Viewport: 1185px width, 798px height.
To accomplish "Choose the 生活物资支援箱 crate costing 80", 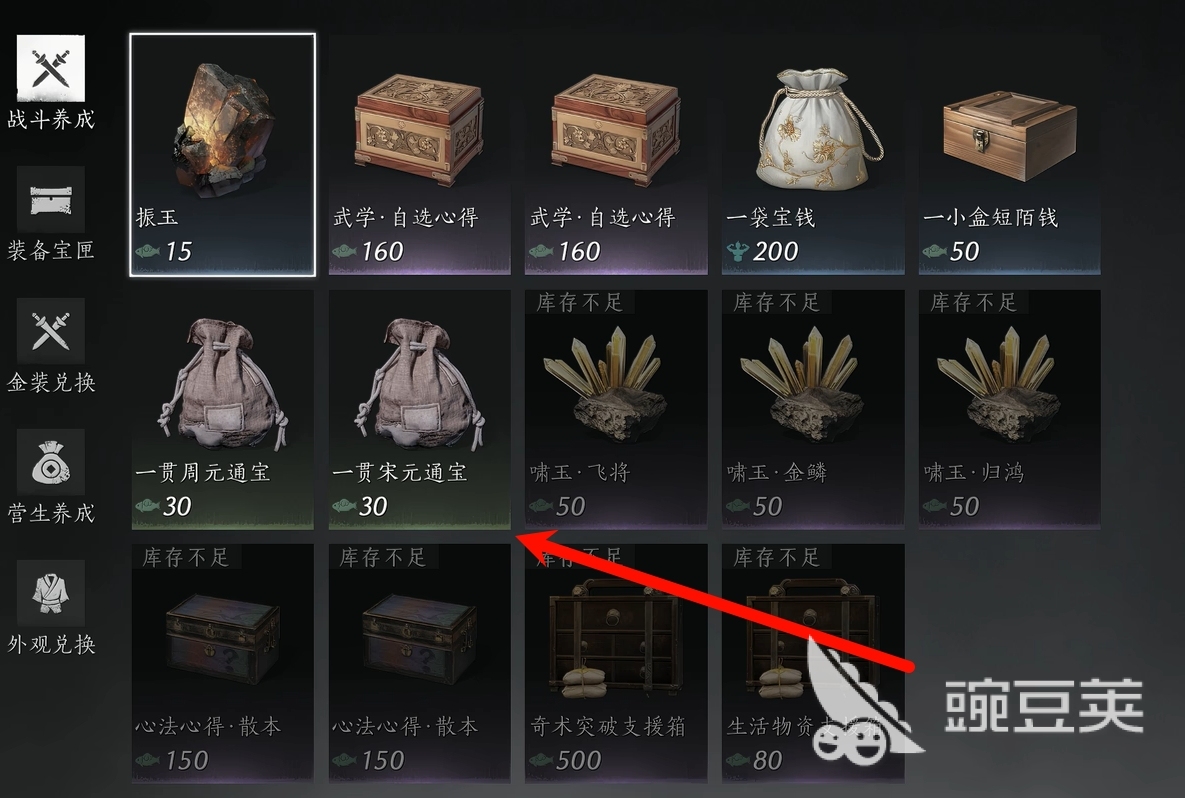I will point(813,663).
